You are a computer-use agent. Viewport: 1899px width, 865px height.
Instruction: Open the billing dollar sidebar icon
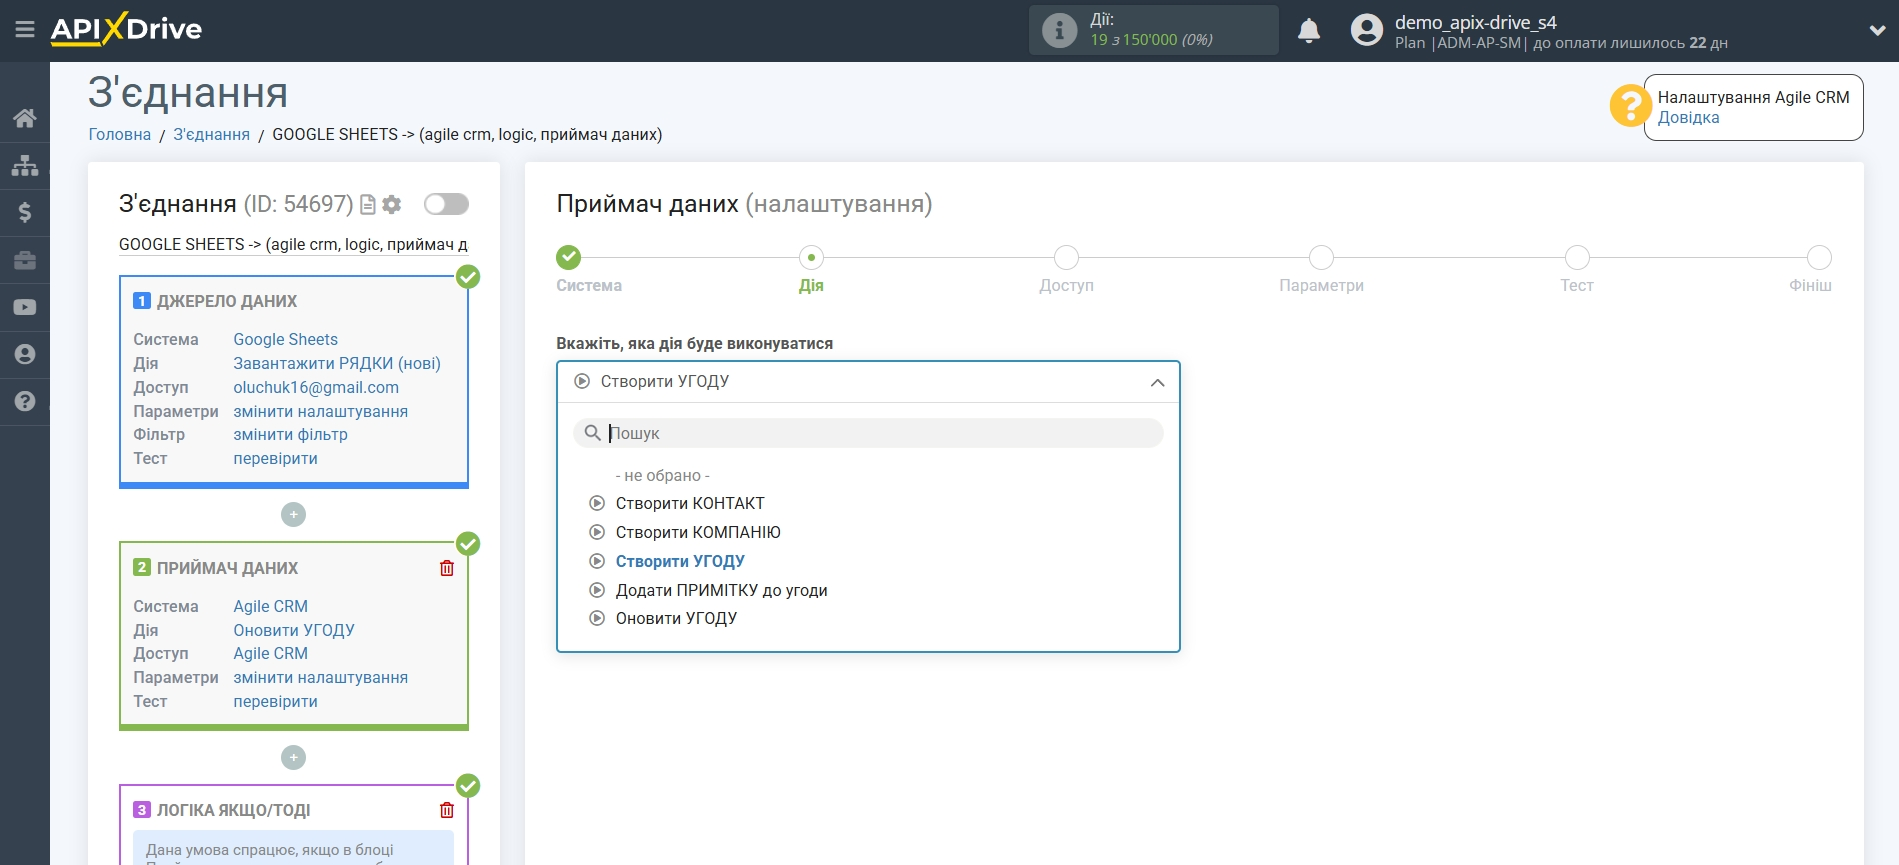(25, 212)
